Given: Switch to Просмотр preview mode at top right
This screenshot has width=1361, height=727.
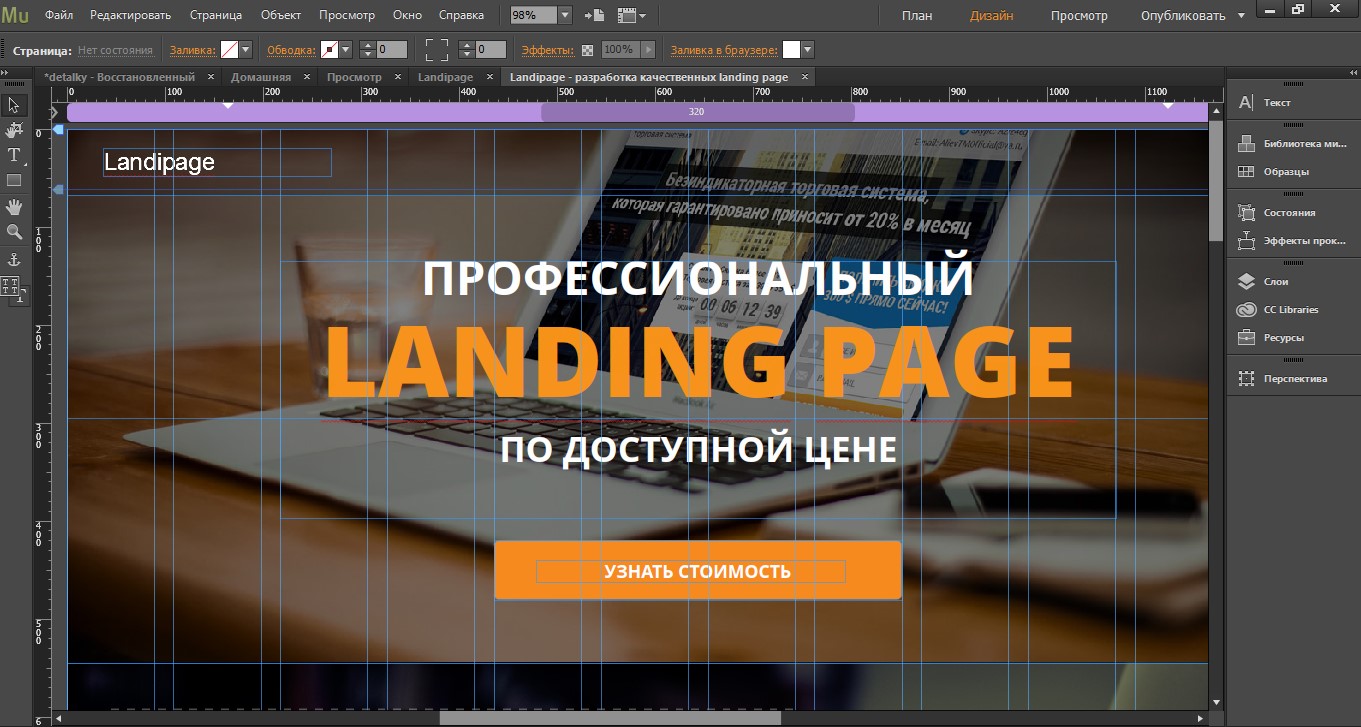Looking at the screenshot, I should tap(1079, 15).
